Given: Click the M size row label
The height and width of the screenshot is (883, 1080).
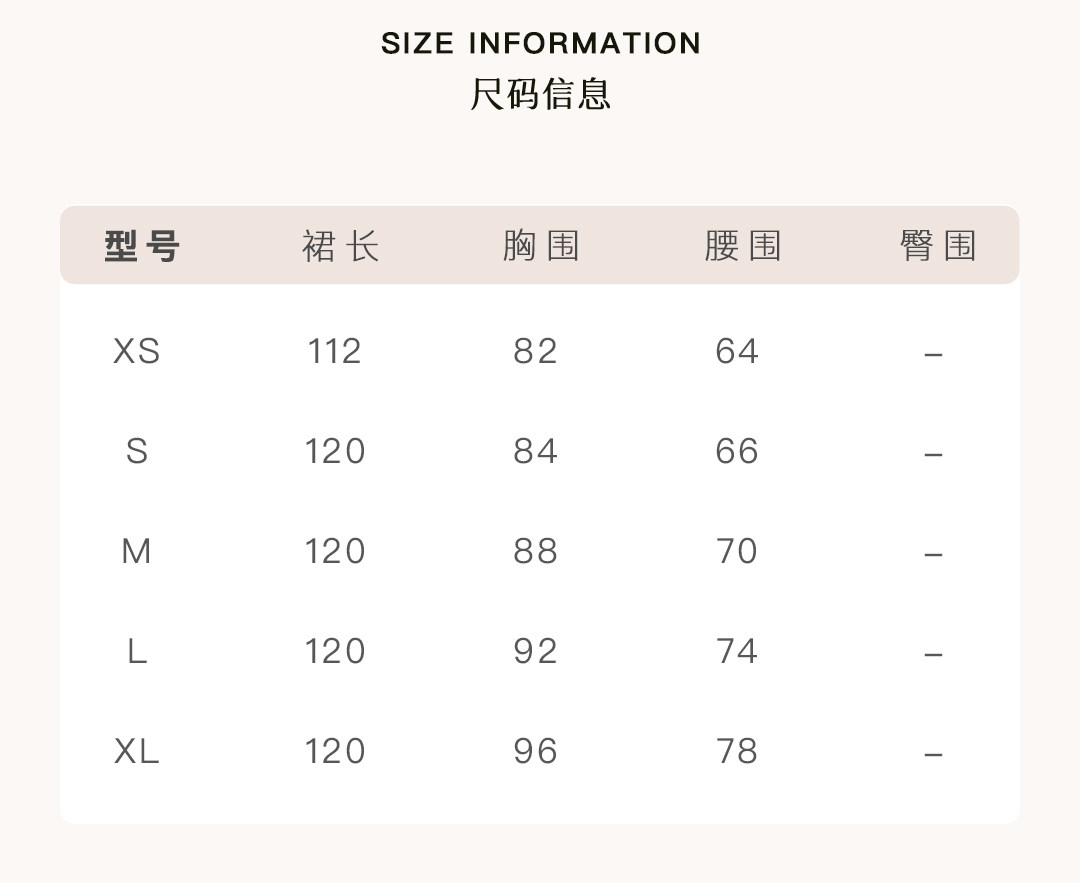Looking at the screenshot, I should click(x=137, y=552).
